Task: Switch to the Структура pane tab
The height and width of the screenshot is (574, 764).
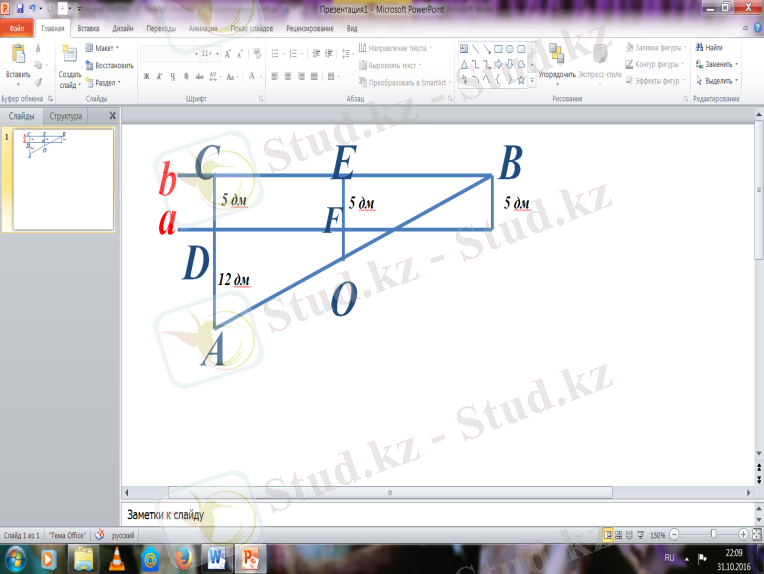Action: tap(66, 117)
